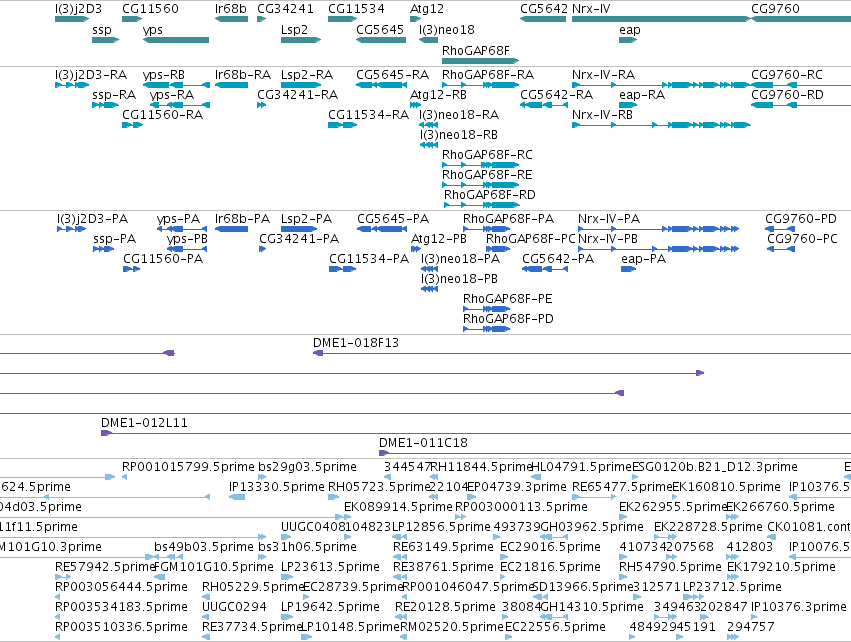Click the eap gene label
851x642 pixels.
[630, 30]
